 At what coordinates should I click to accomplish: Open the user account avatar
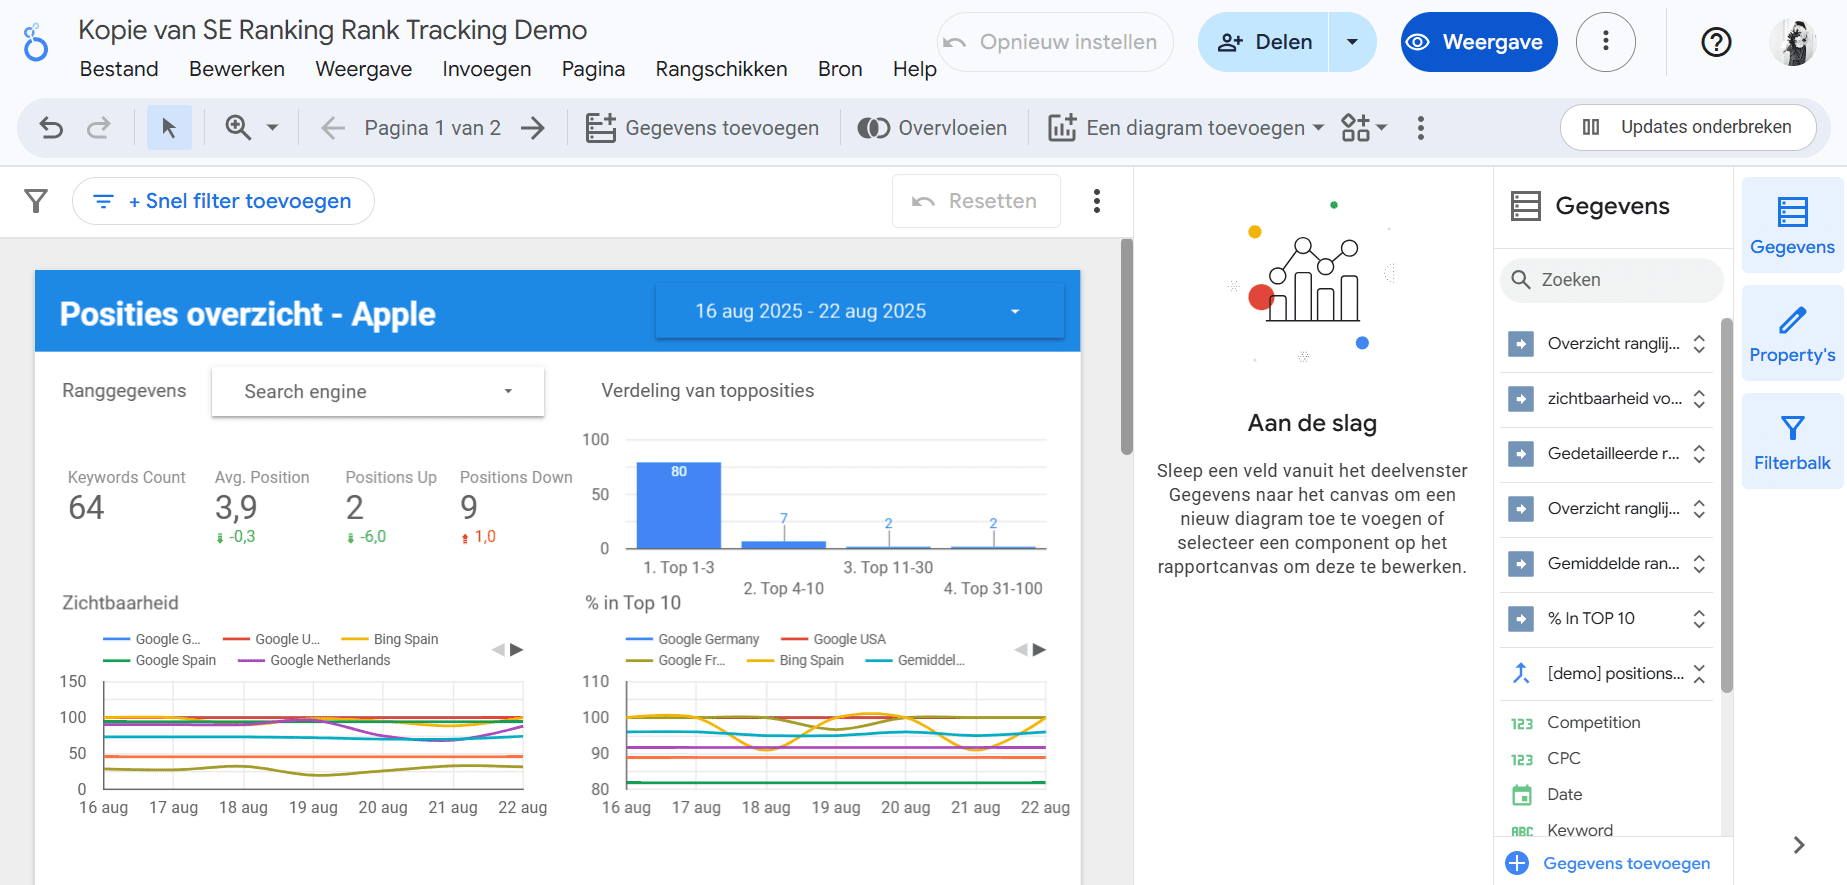[x=1793, y=42]
